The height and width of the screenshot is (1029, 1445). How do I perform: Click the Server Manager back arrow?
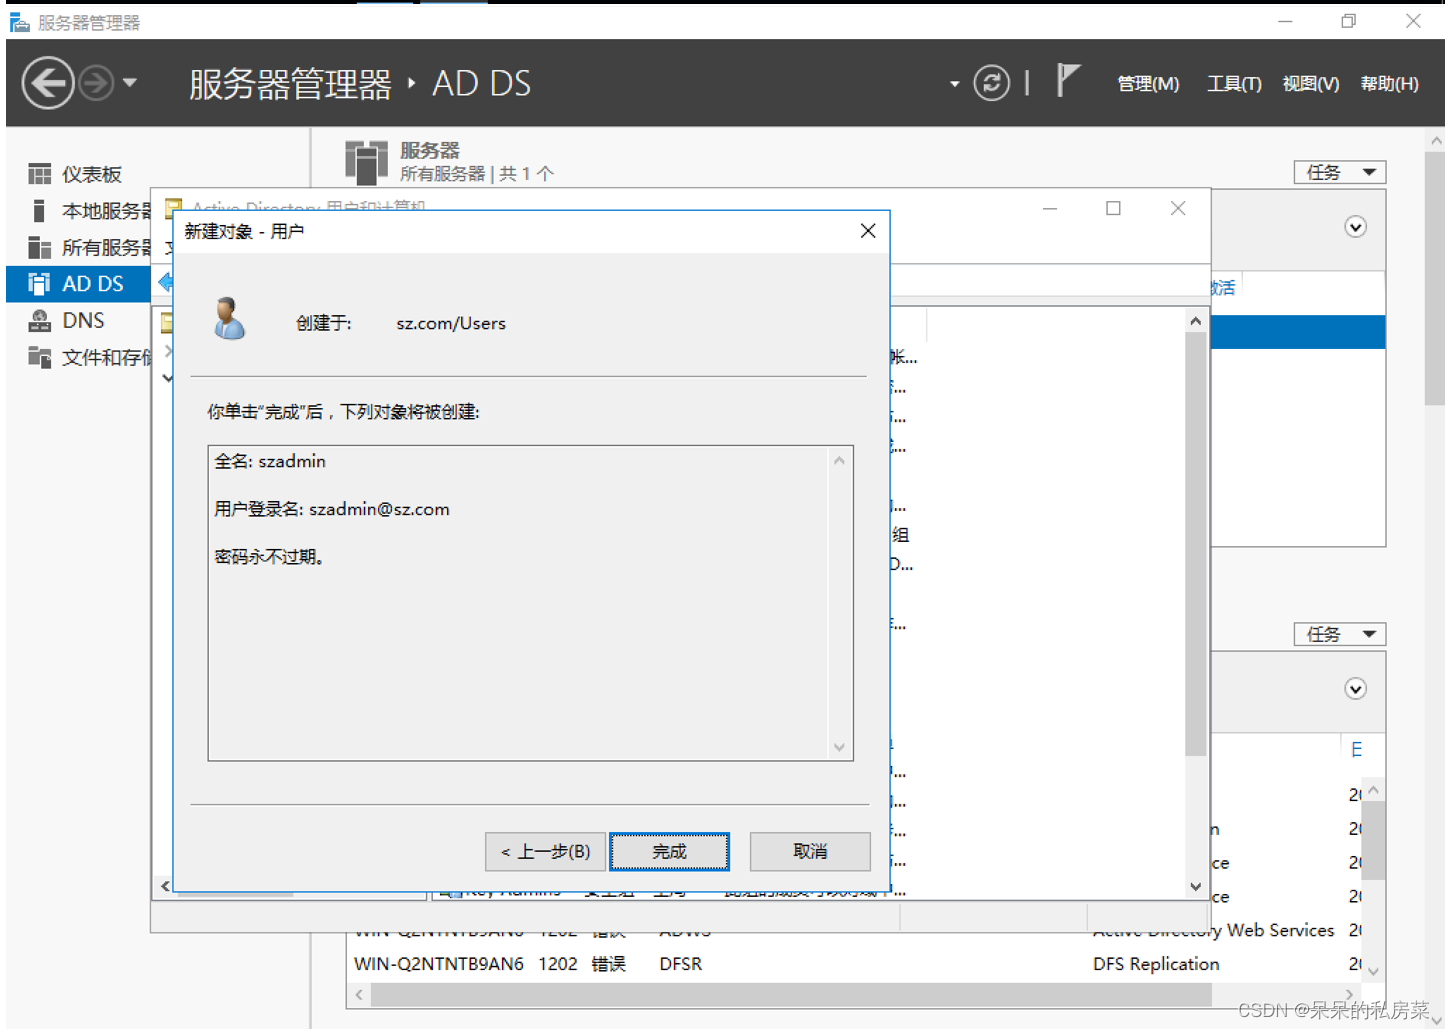point(48,83)
